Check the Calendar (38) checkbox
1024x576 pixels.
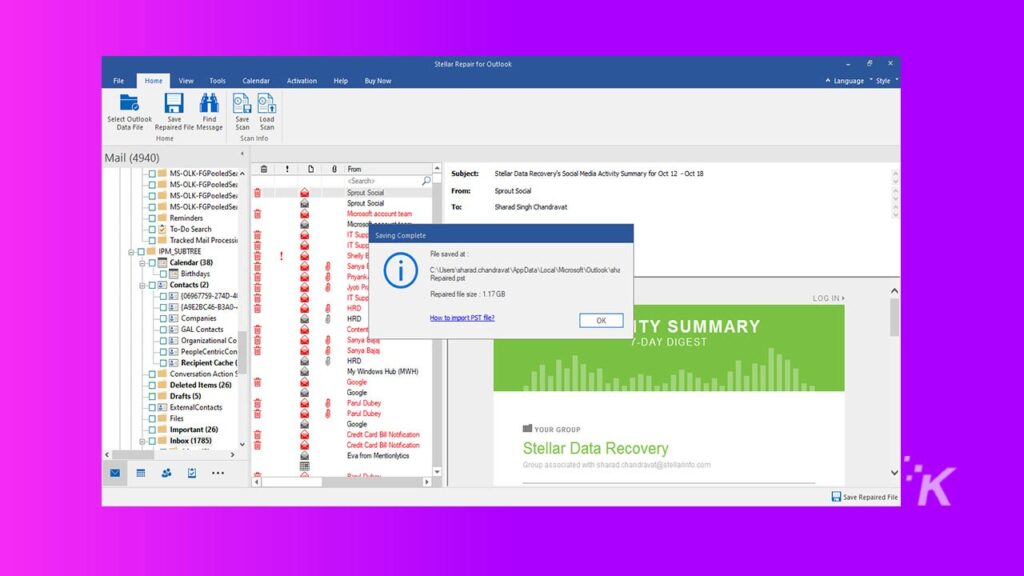coord(152,263)
